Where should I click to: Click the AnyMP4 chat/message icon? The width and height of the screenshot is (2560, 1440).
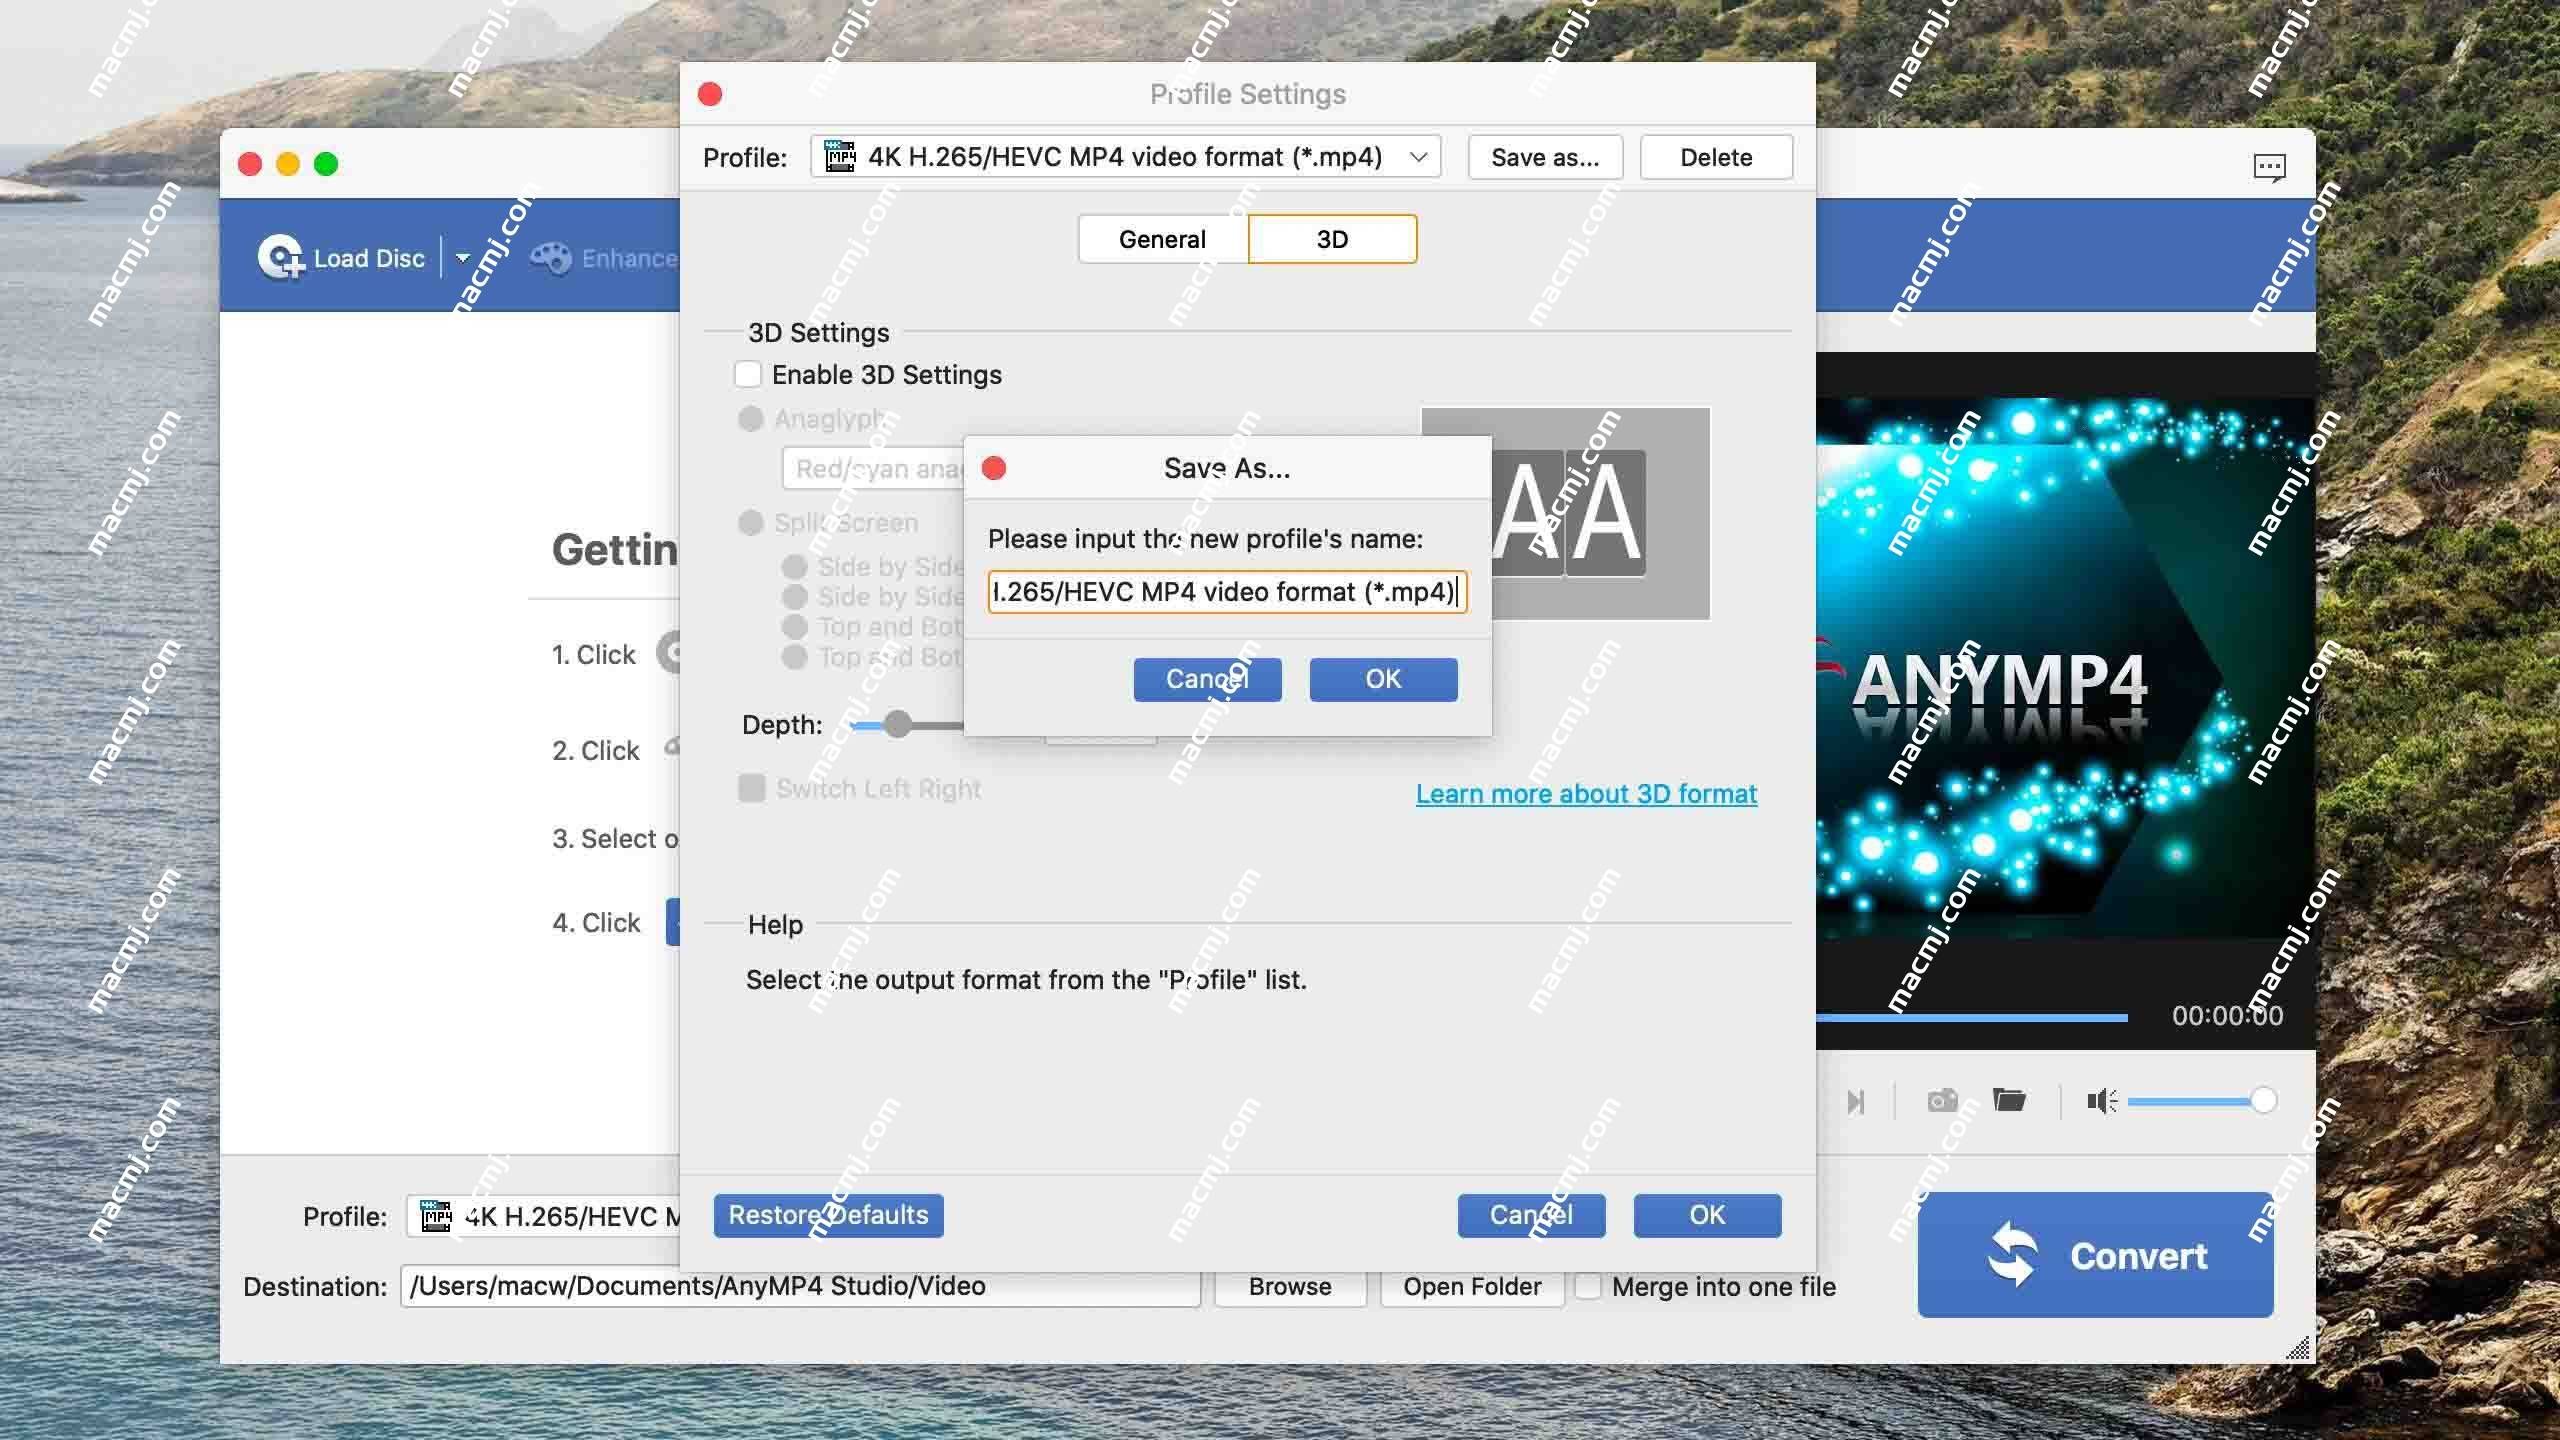point(2268,165)
